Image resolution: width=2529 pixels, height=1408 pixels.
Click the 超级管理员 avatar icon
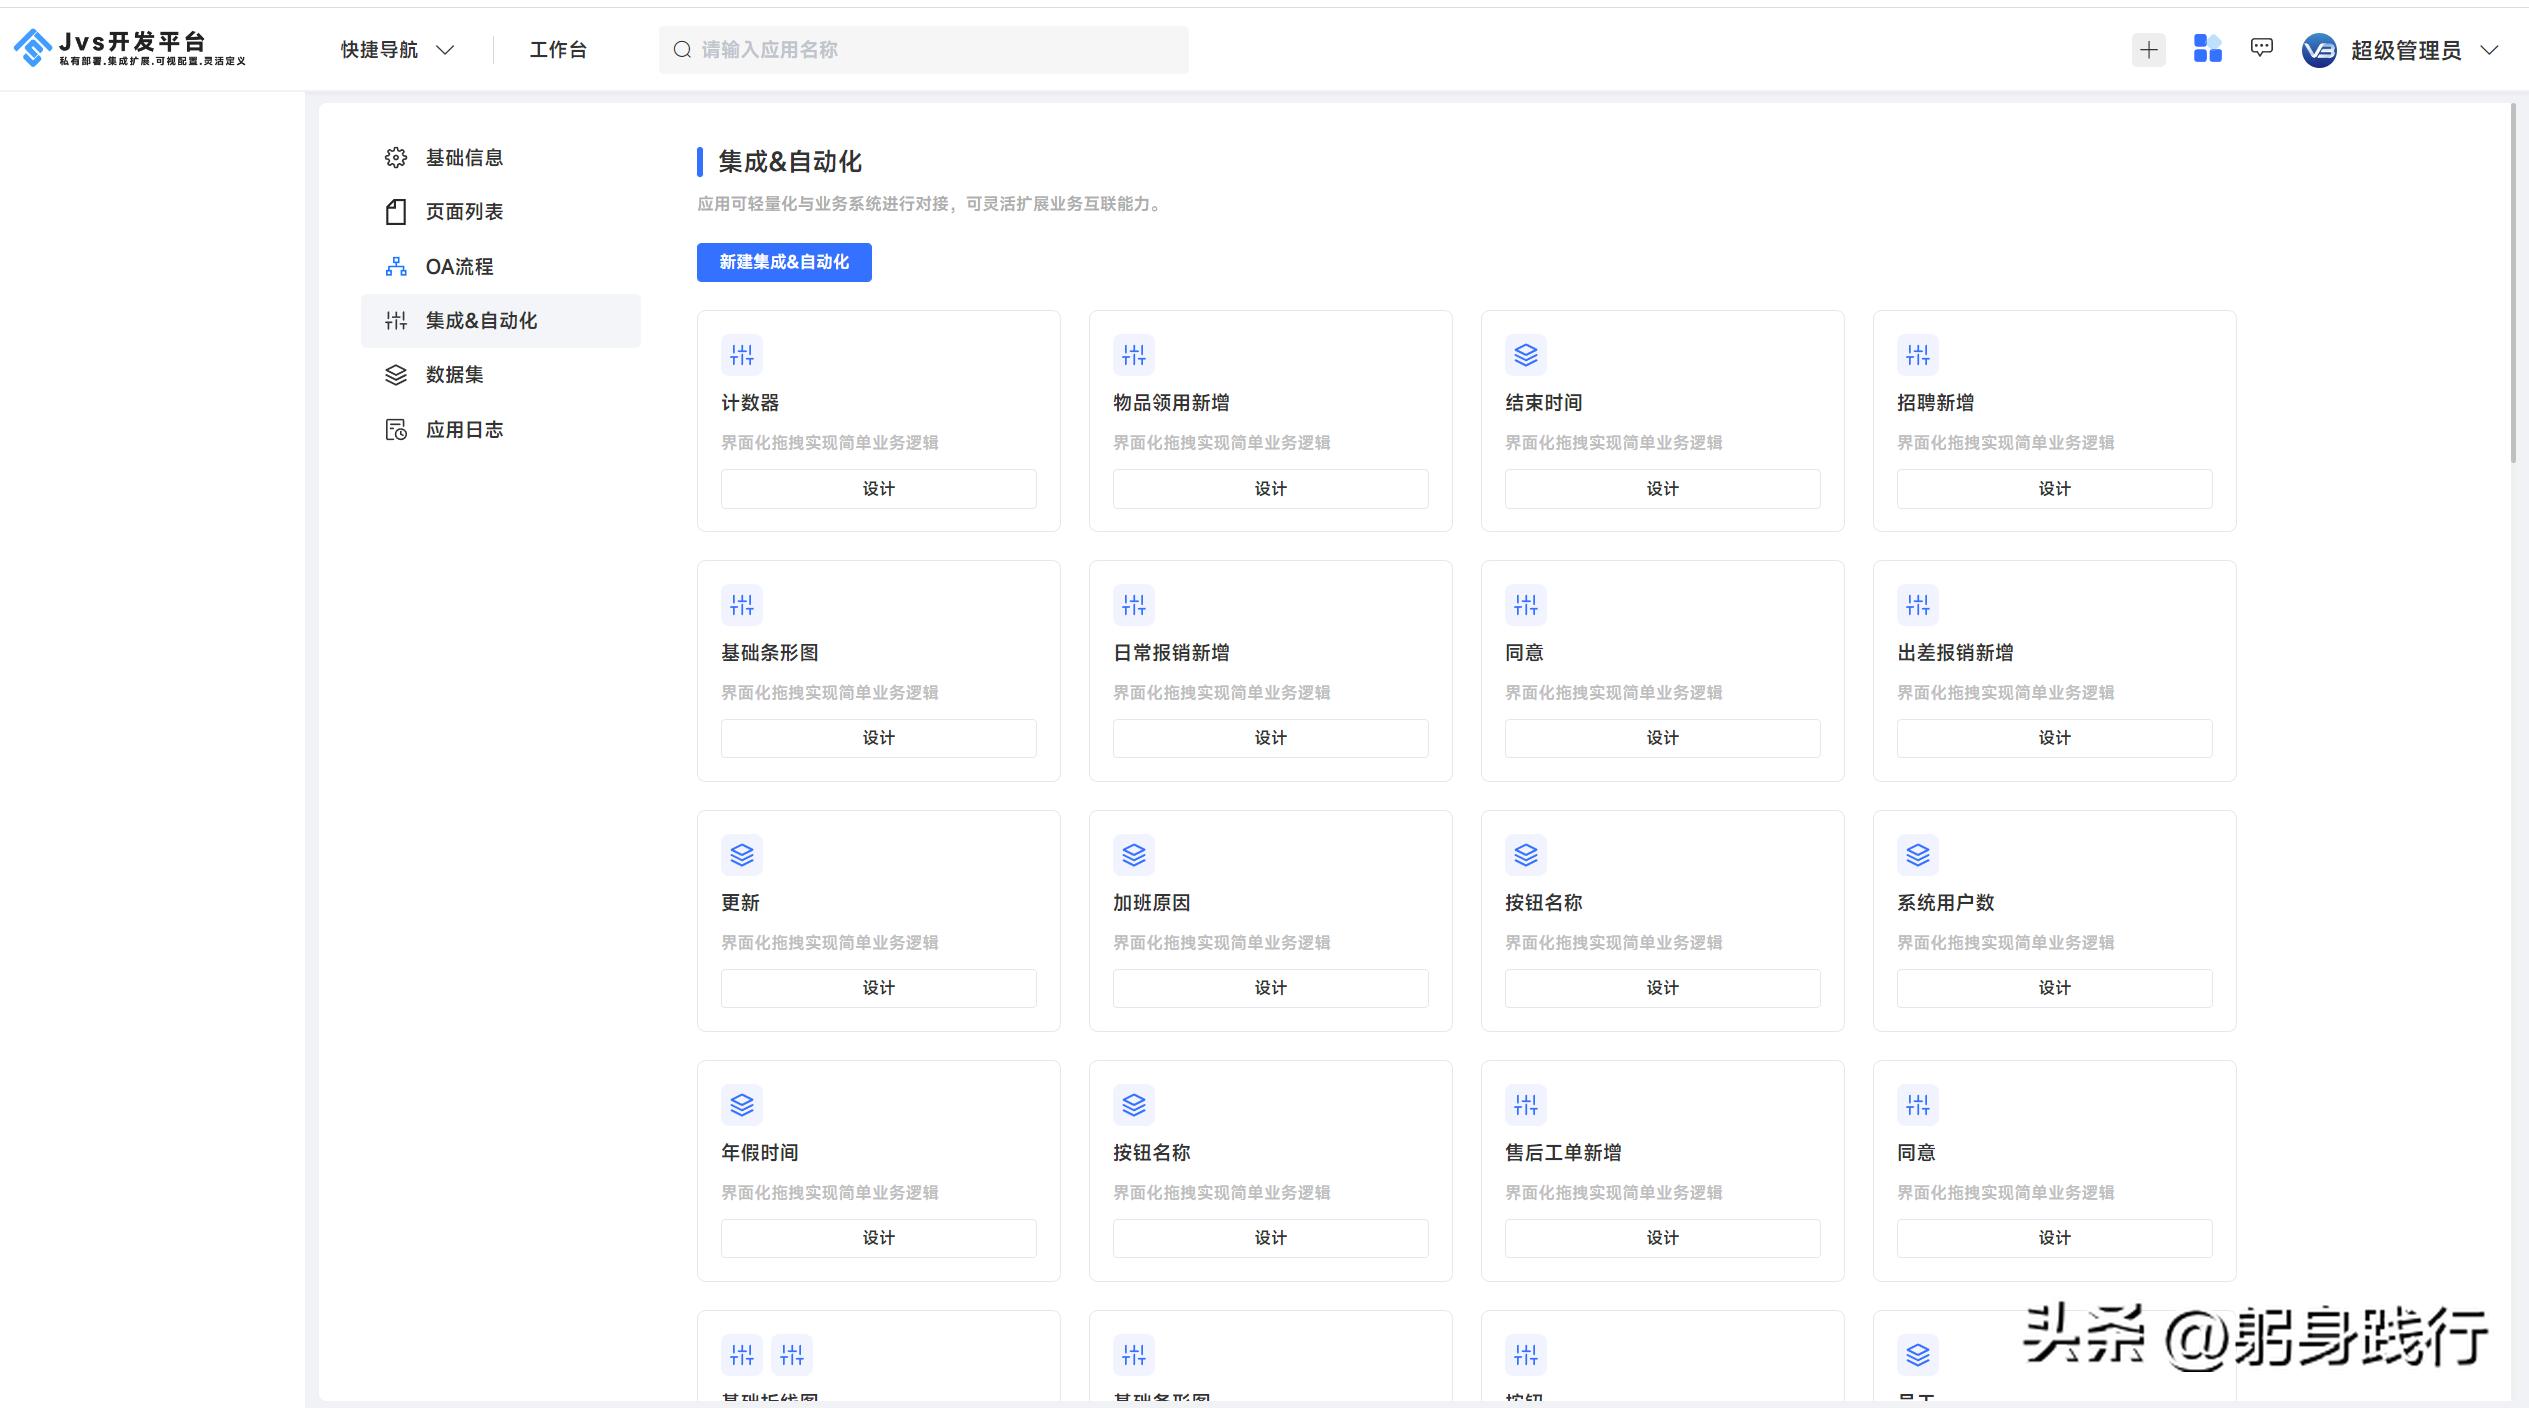click(2318, 50)
